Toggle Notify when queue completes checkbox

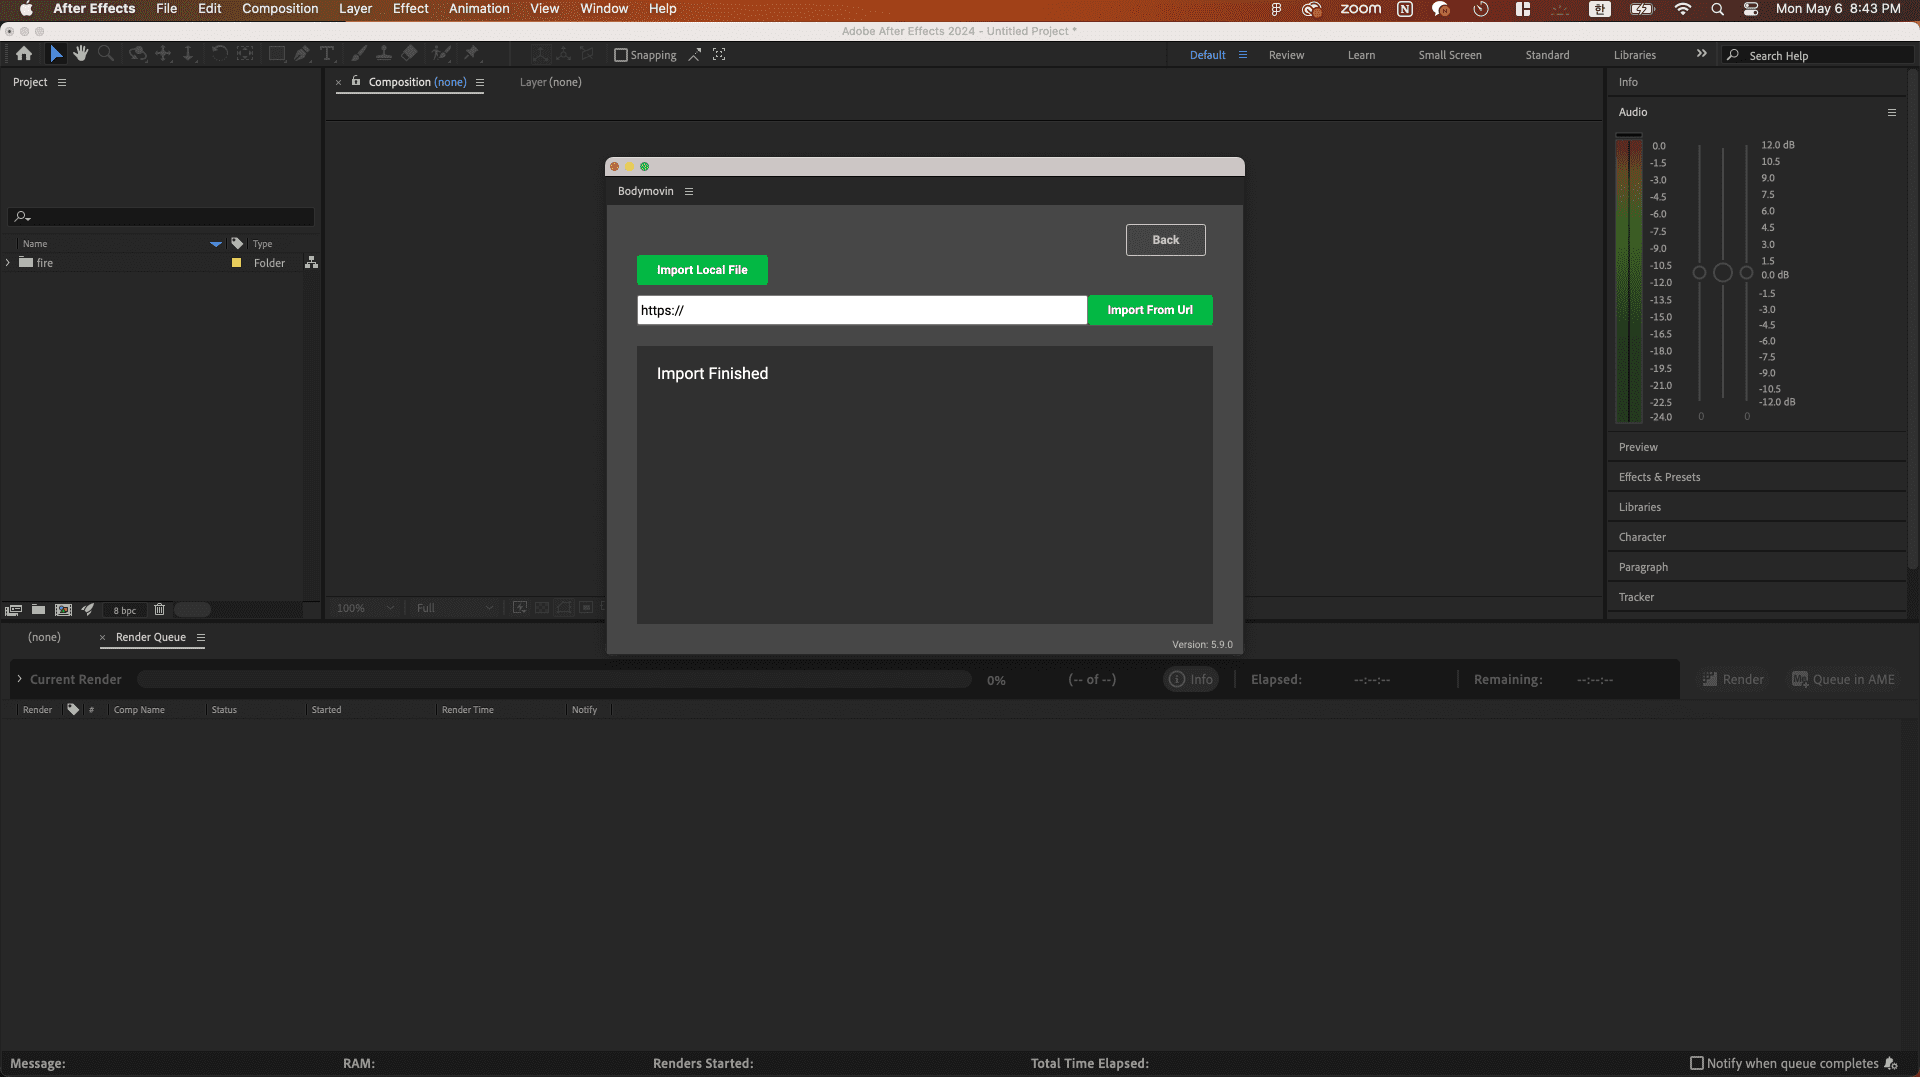coord(1697,1063)
